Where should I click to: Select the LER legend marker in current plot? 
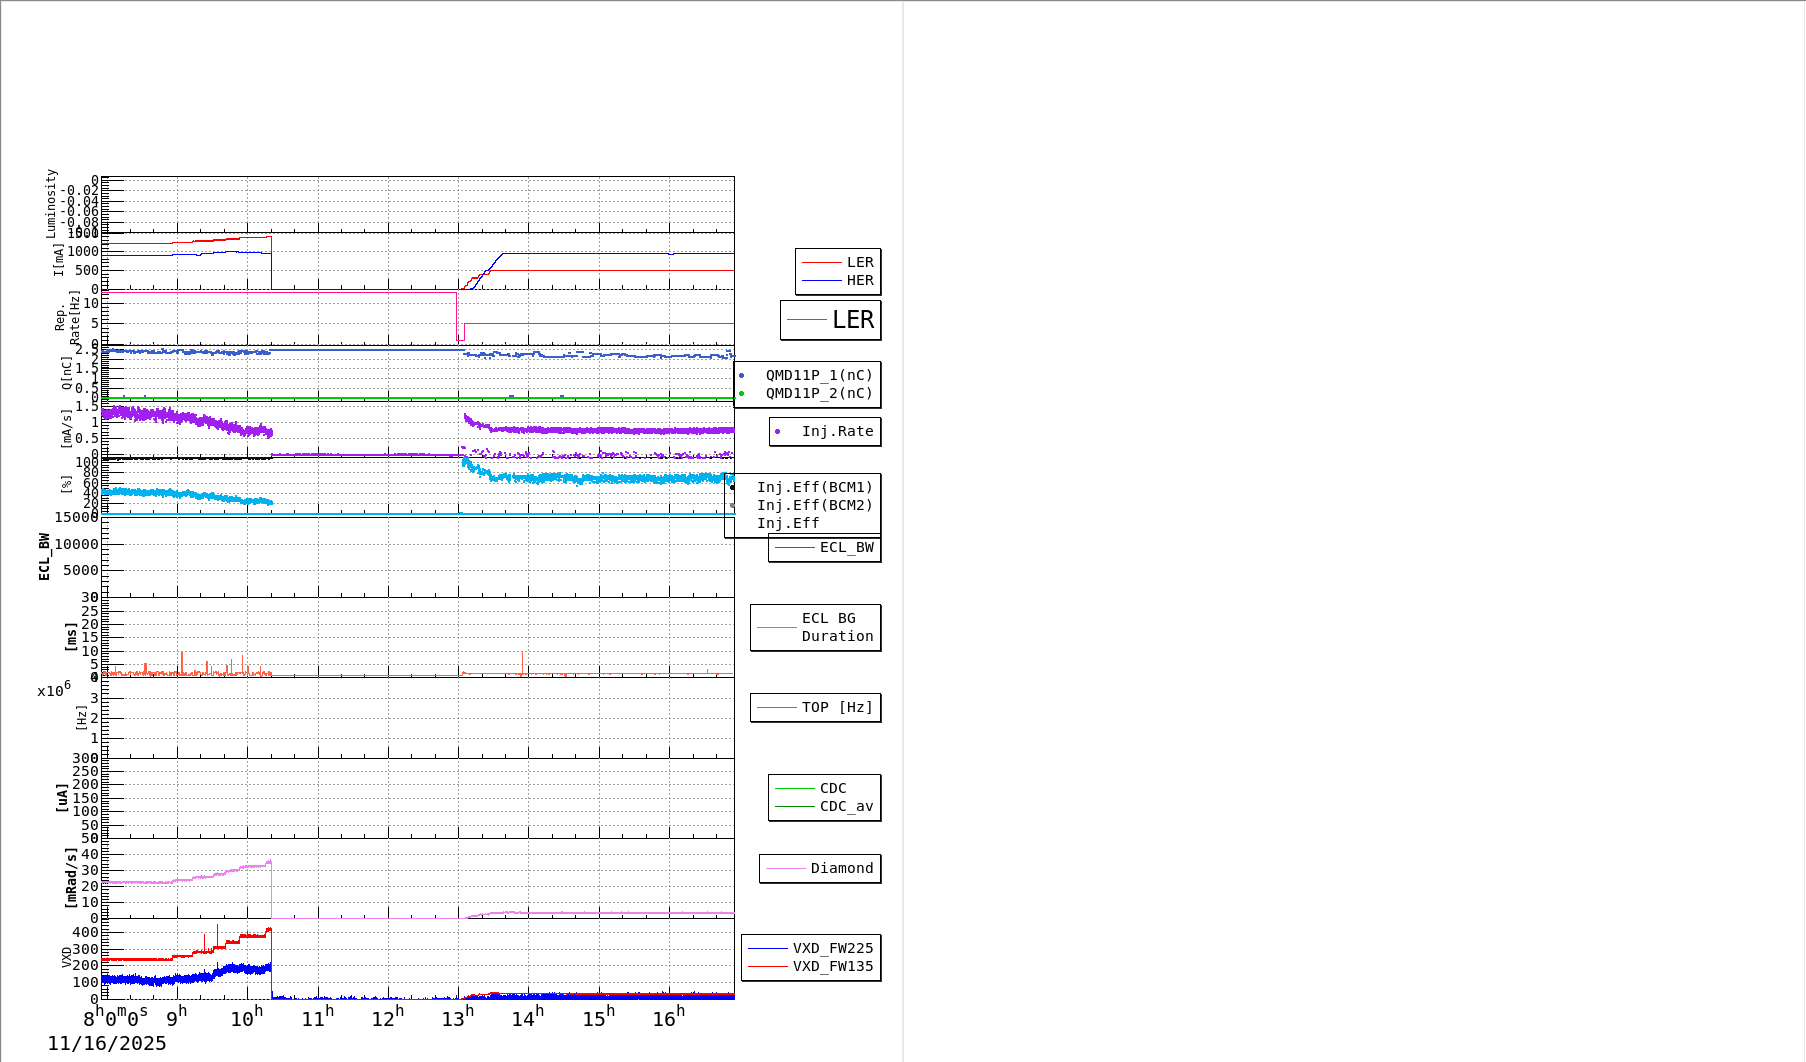pos(822,263)
